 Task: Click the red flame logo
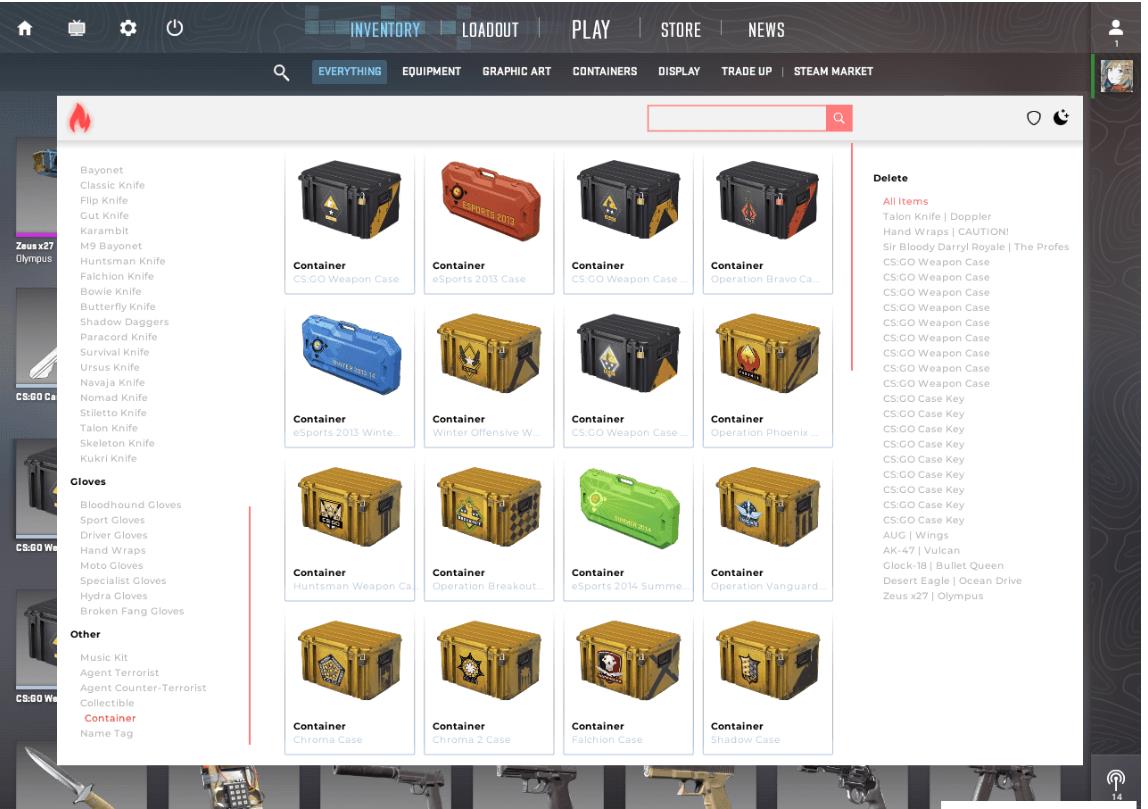pos(80,118)
